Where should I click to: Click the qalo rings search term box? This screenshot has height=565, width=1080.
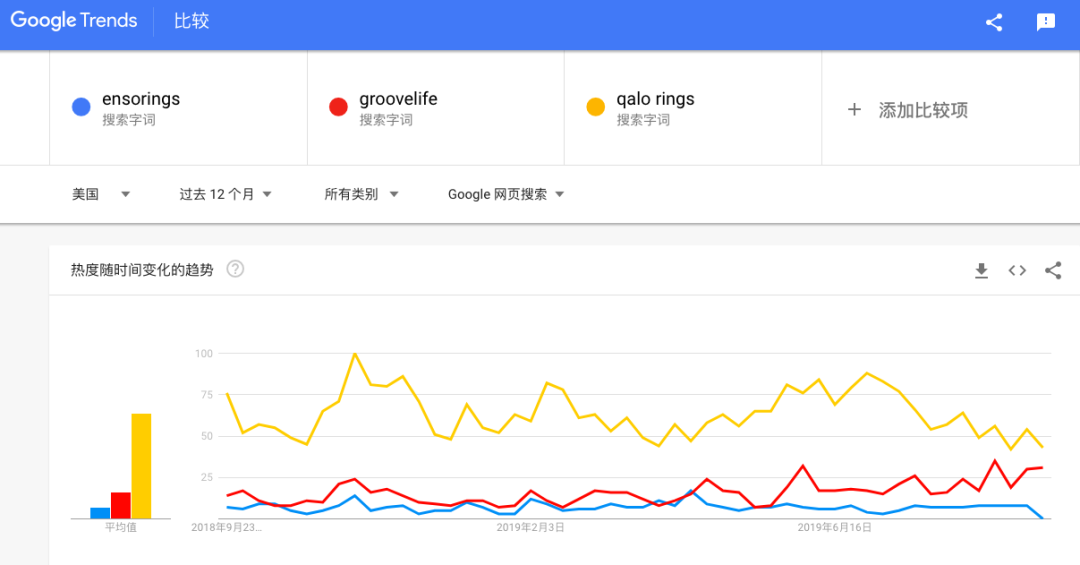[693, 108]
